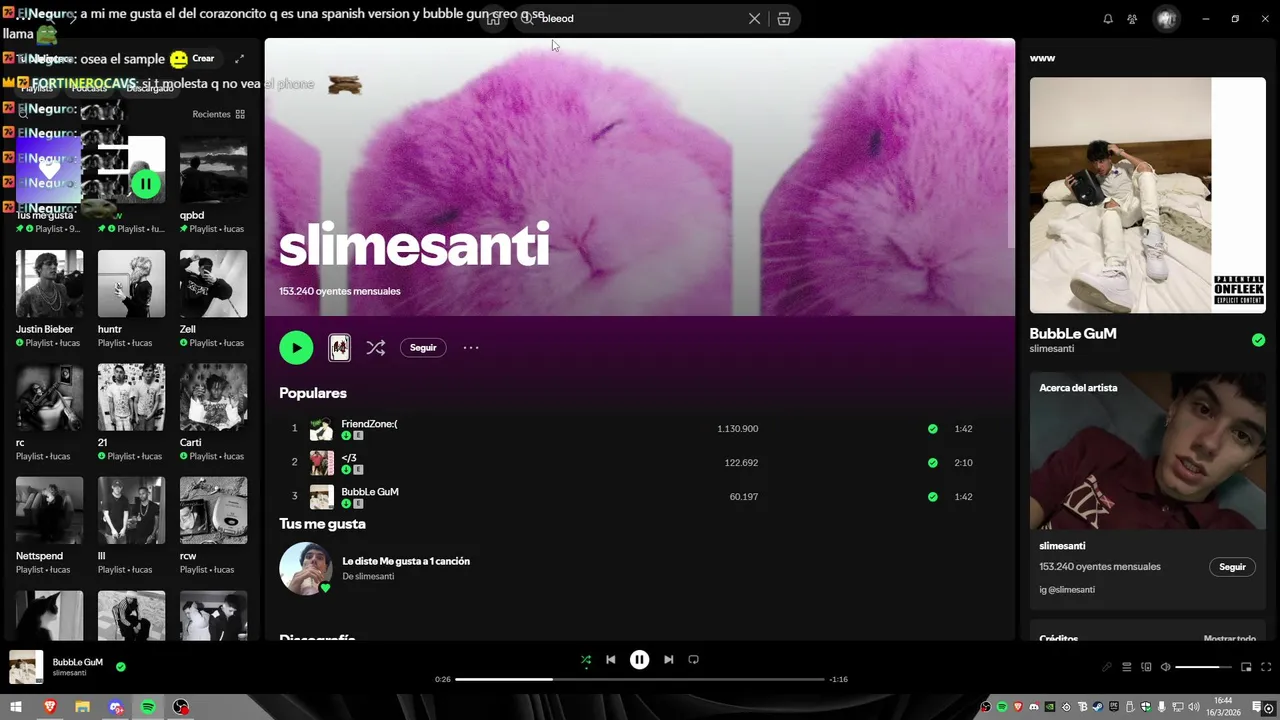
Task: Open BubbLe GuM title in the right panel
Action: (1073, 334)
